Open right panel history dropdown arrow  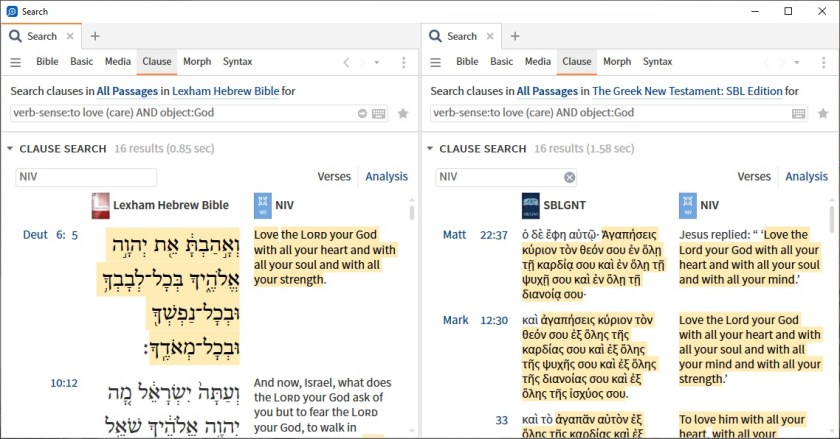pyautogui.click(x=797, y=63)
